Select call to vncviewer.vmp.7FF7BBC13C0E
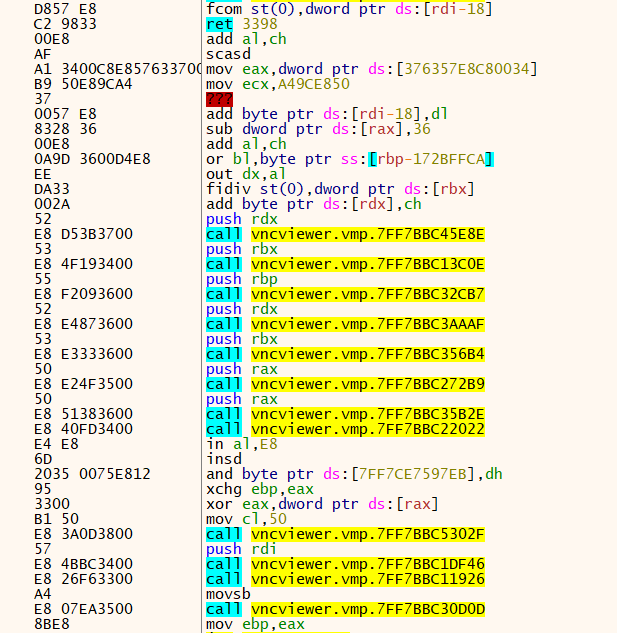This screenshot has height=633, width=617. pos(345,264)
